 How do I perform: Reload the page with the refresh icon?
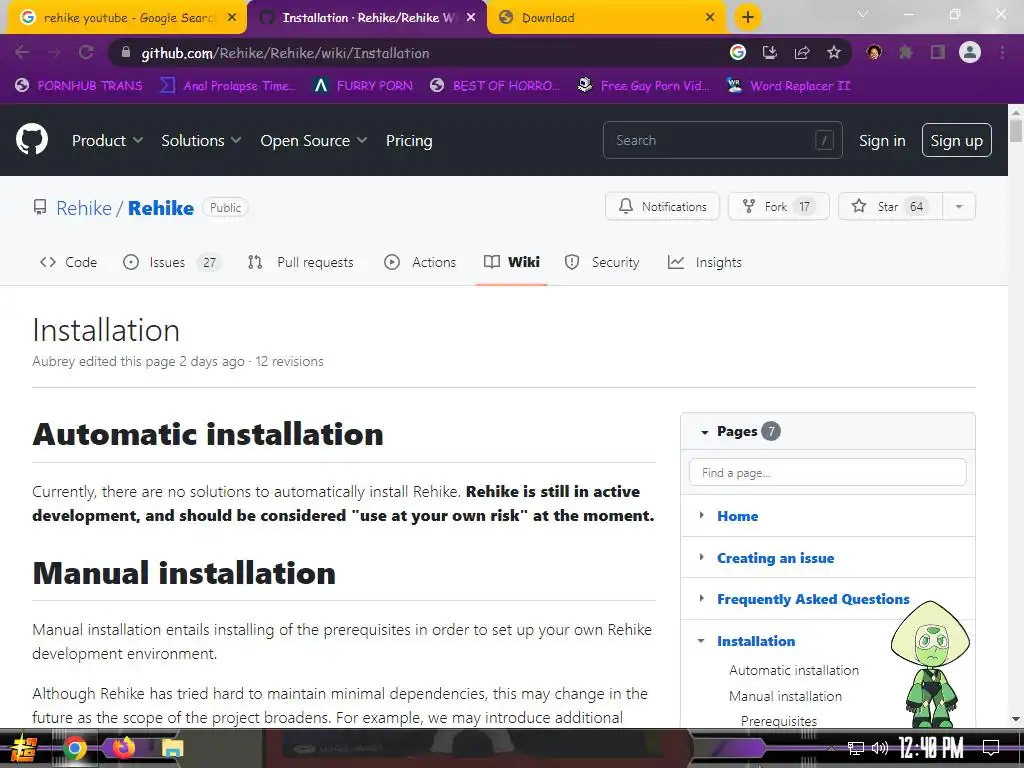coord(86,53)
